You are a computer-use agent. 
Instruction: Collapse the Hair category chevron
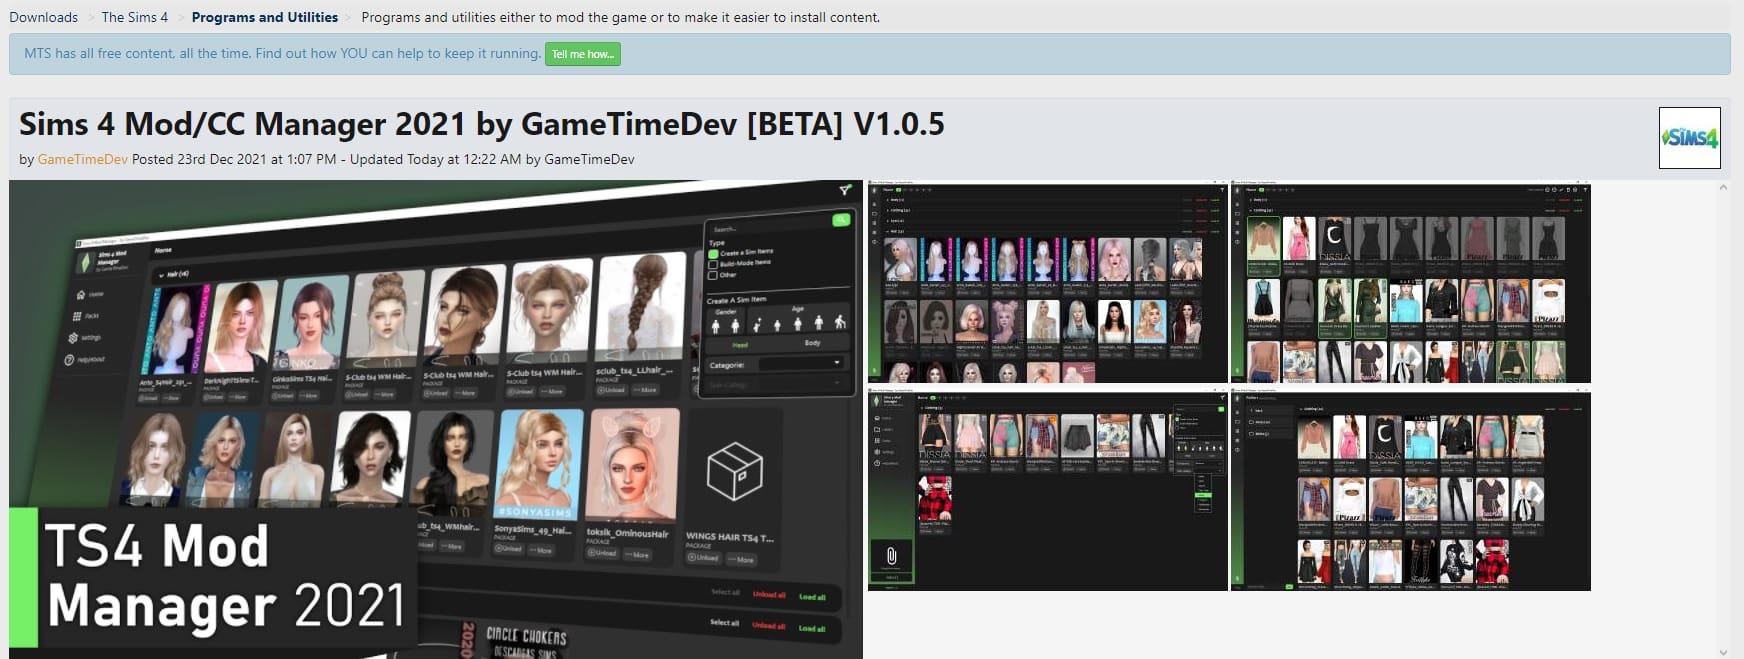[x=160, y=274]
